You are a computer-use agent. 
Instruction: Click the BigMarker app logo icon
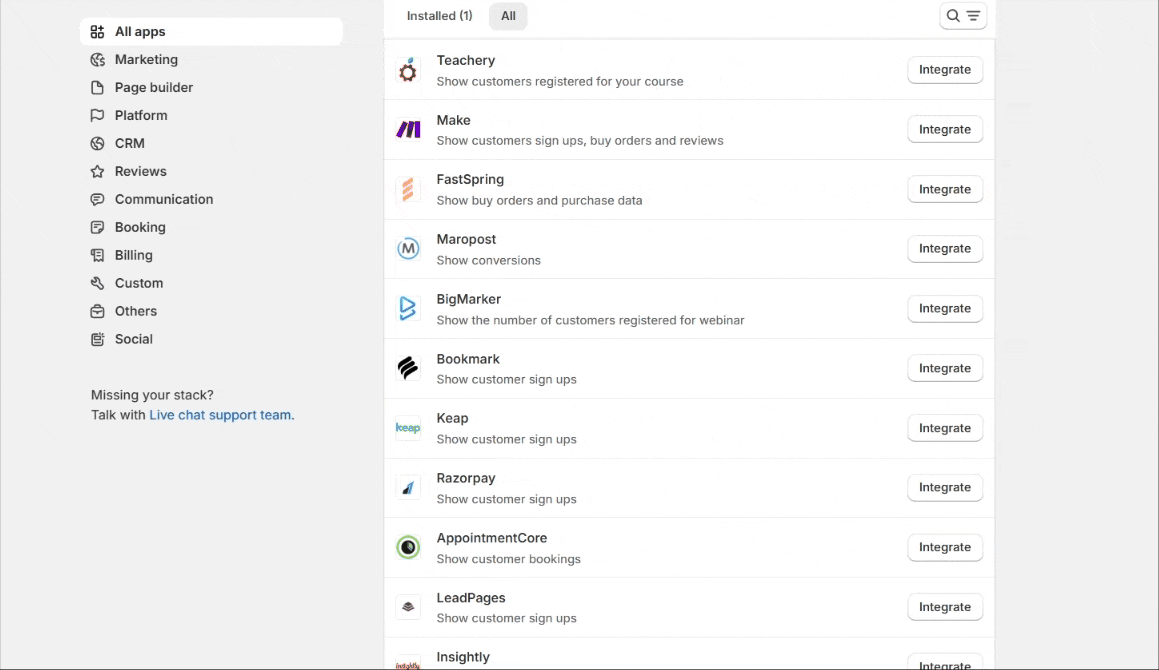408,308
